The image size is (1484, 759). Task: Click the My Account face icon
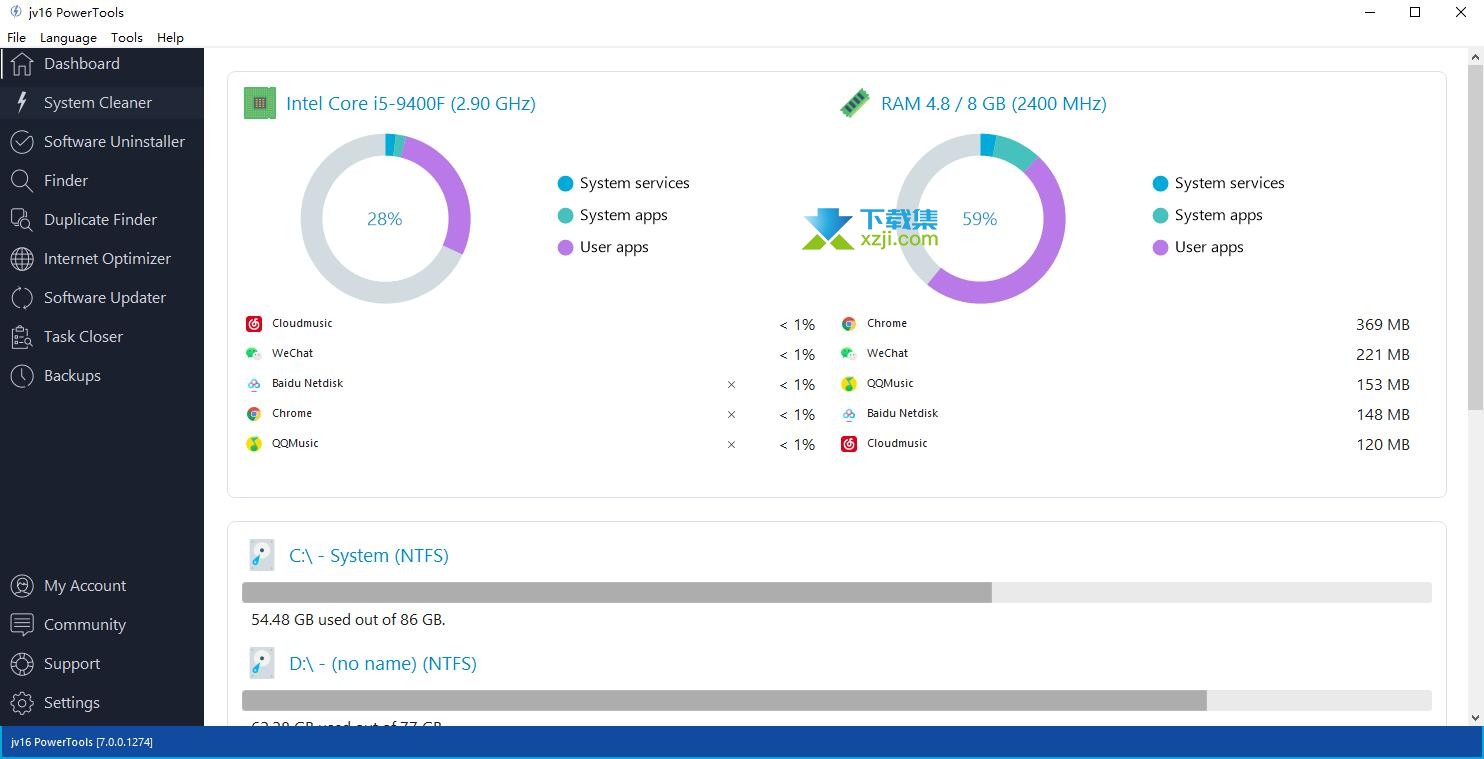22,586
